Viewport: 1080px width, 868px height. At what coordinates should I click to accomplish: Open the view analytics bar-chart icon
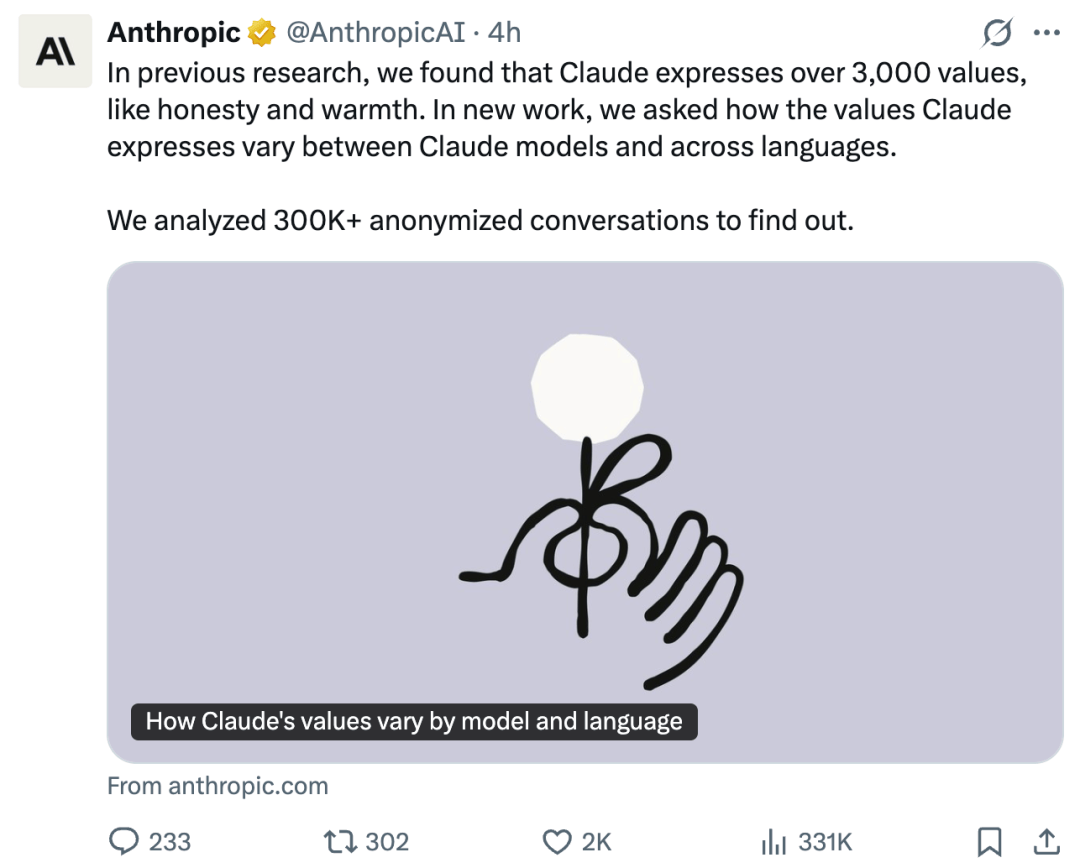click(x=773, y=842)
